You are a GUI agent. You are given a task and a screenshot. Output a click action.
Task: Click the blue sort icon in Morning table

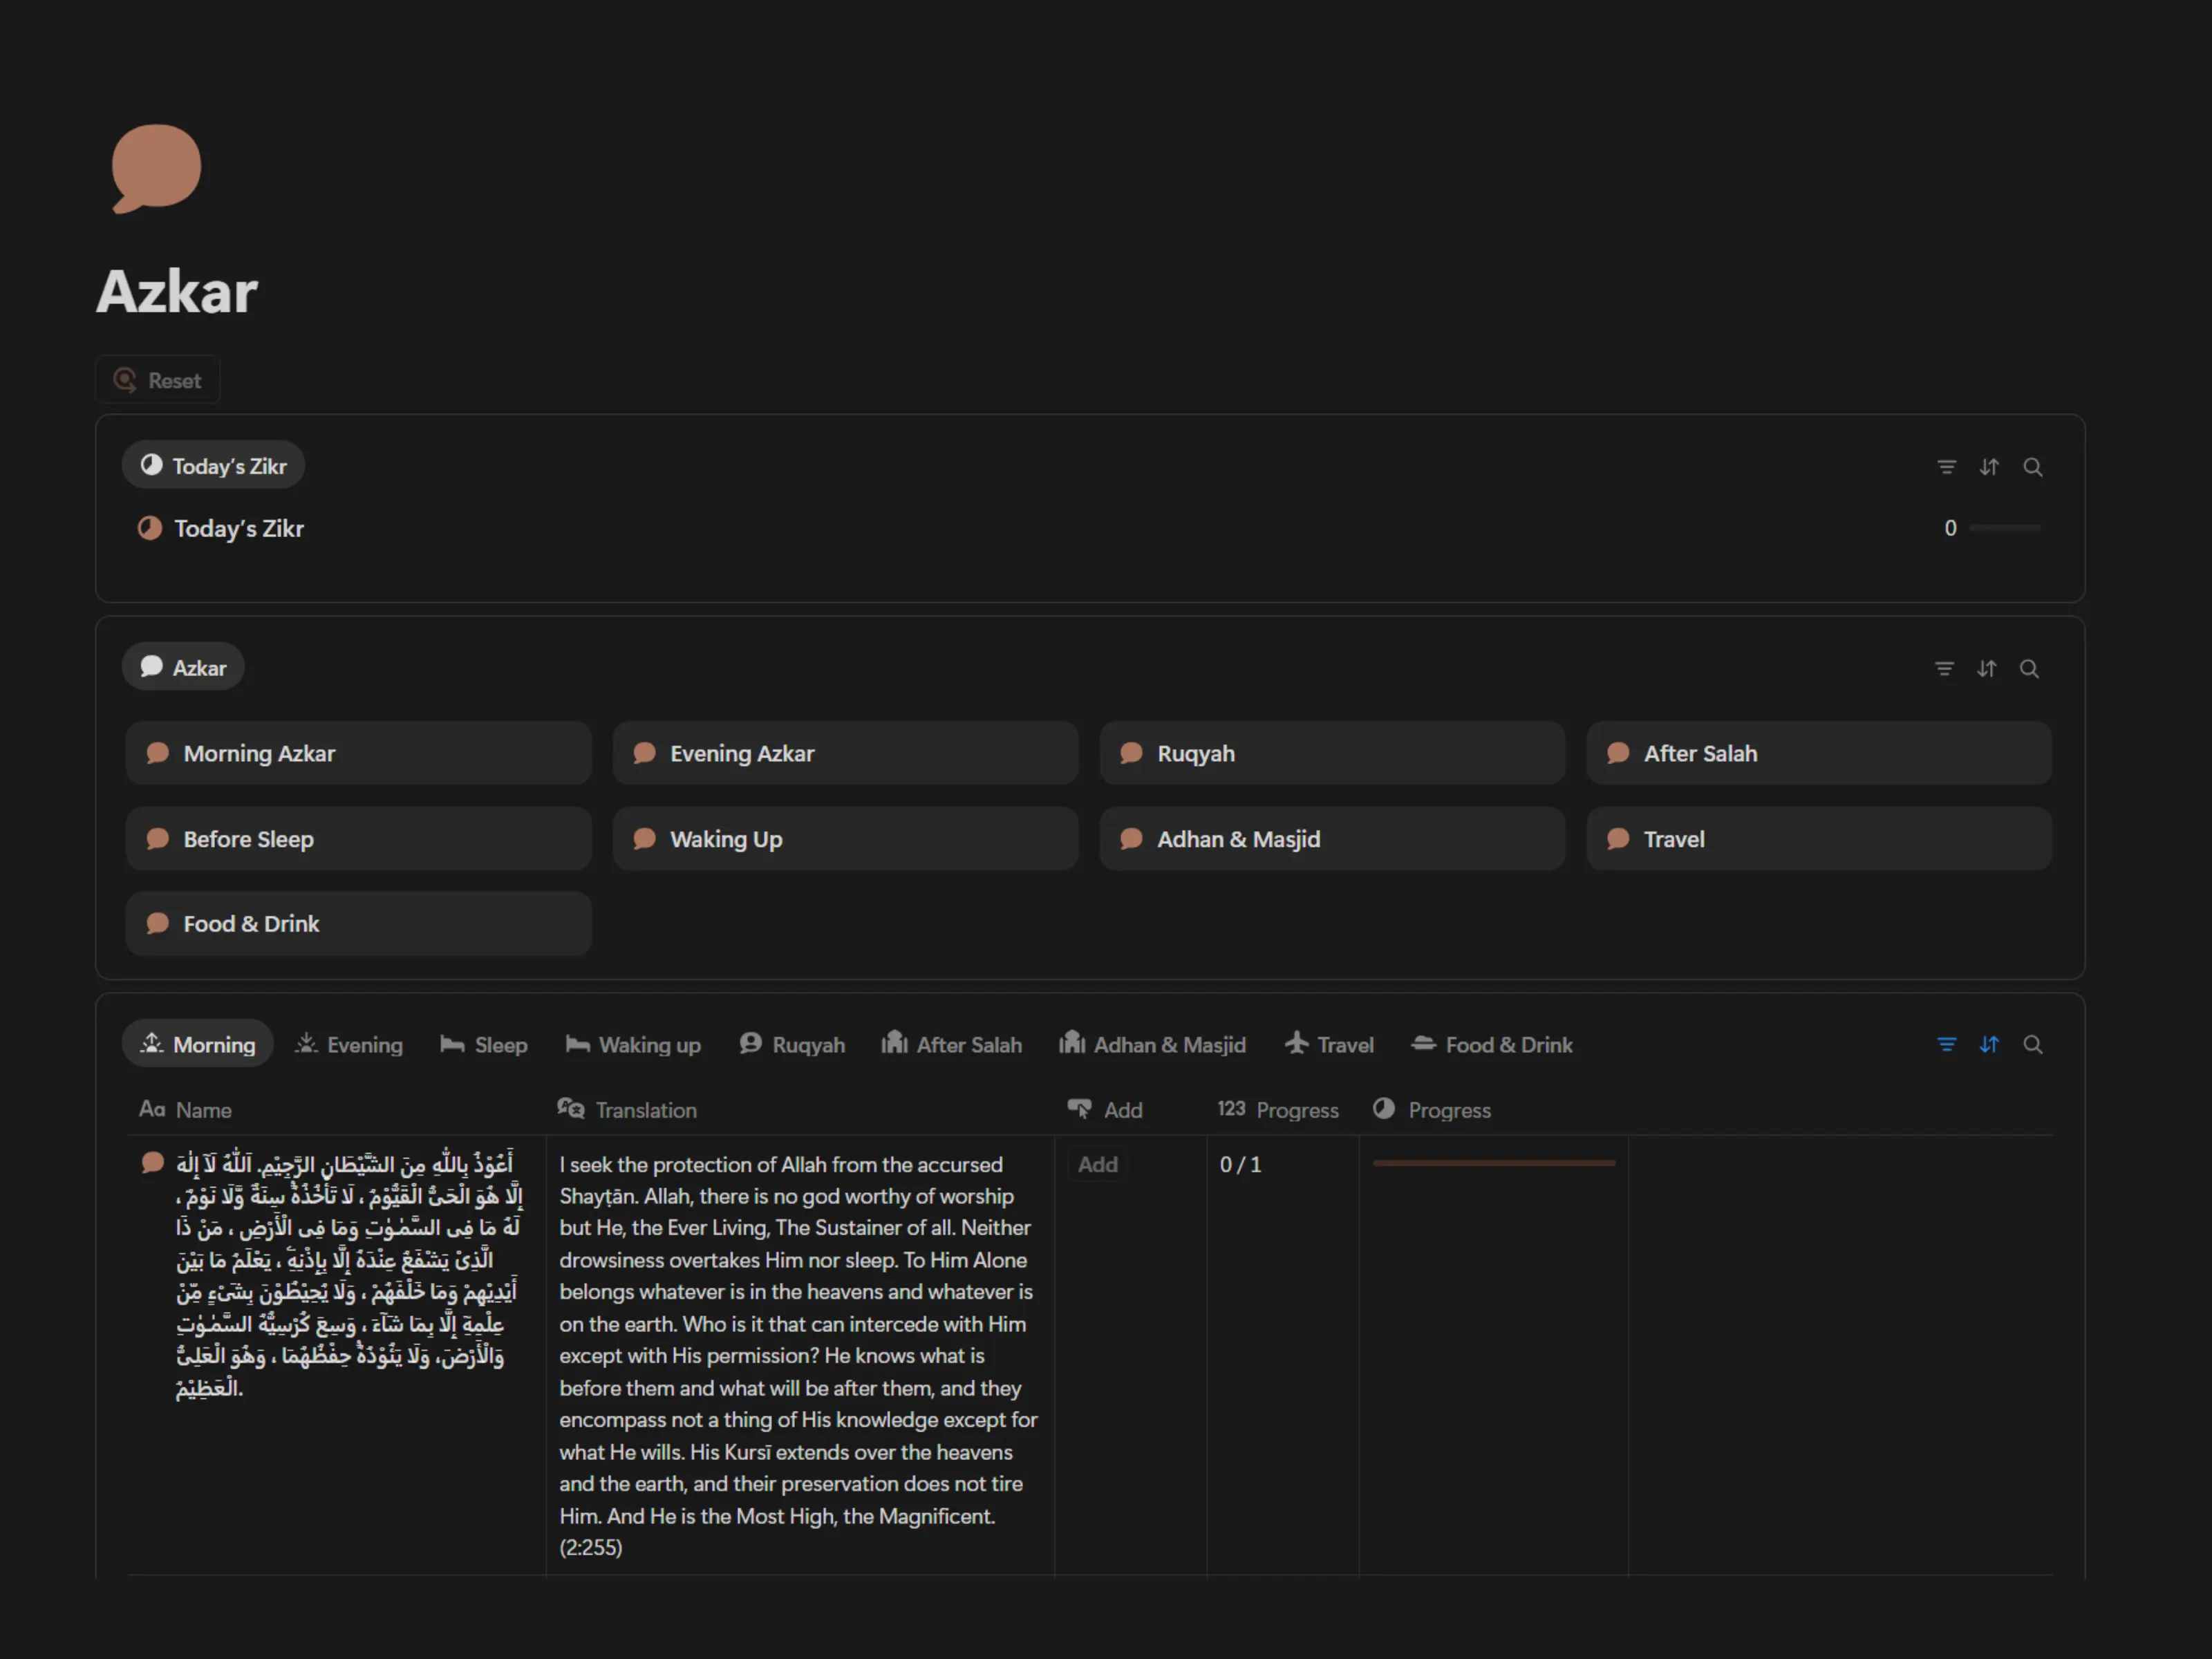1989,1044
